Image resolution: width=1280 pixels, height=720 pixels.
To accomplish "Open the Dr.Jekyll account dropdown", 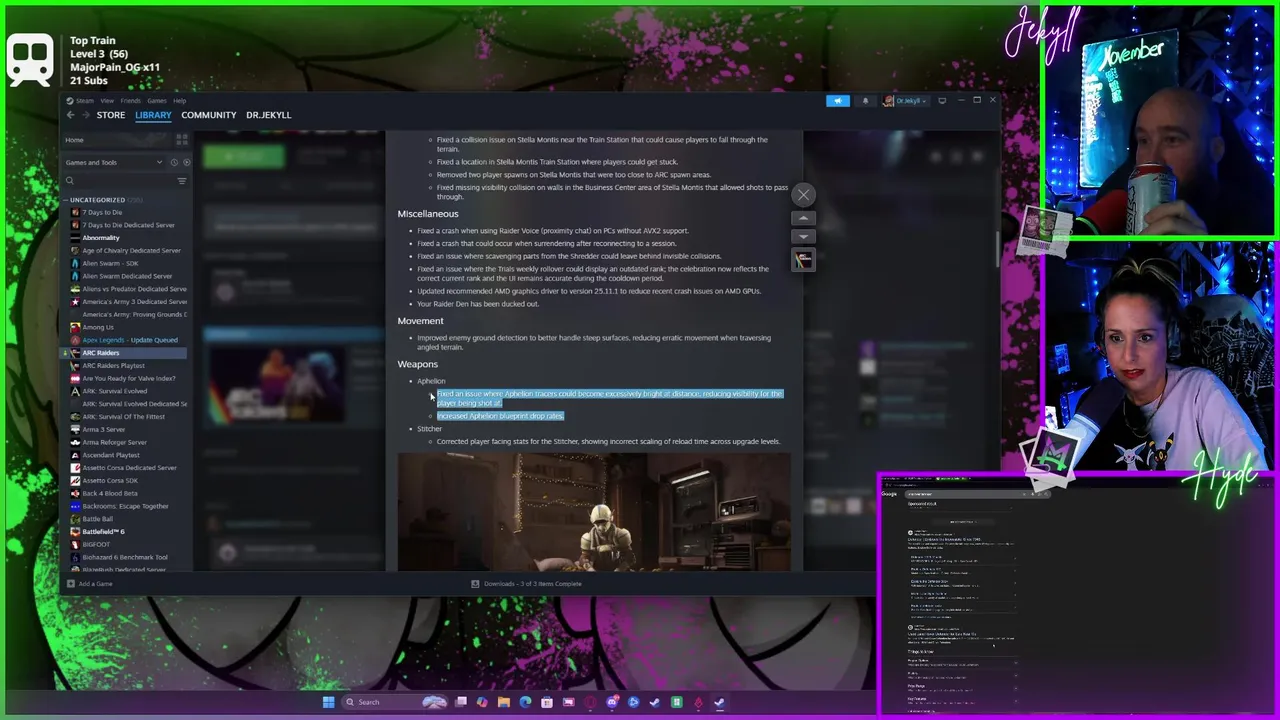I will pos(904,100).
